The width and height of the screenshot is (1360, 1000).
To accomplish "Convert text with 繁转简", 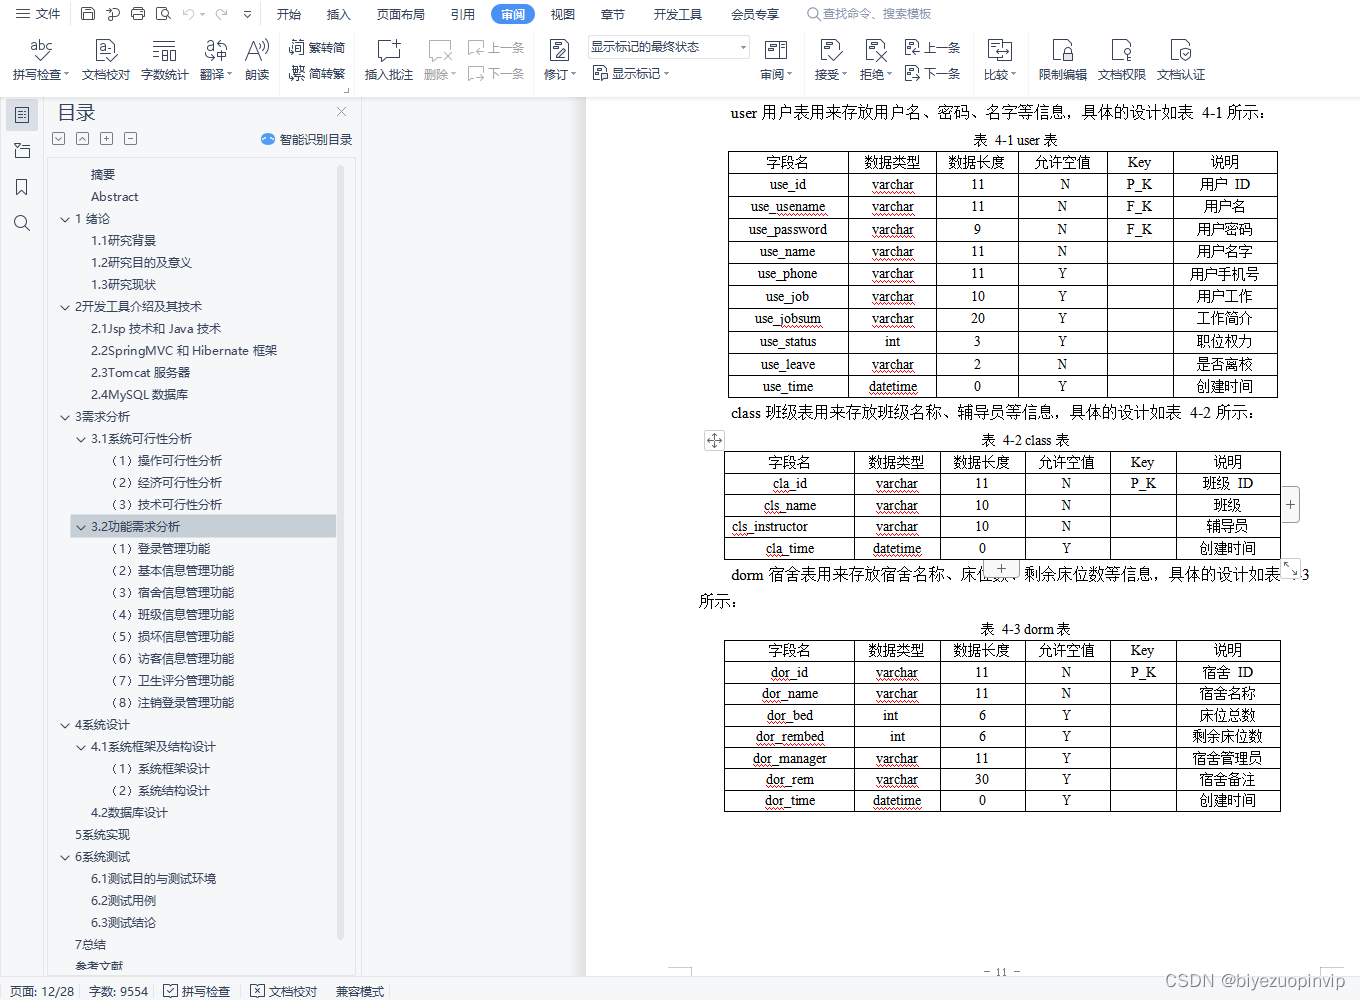I will pos(317,47).
